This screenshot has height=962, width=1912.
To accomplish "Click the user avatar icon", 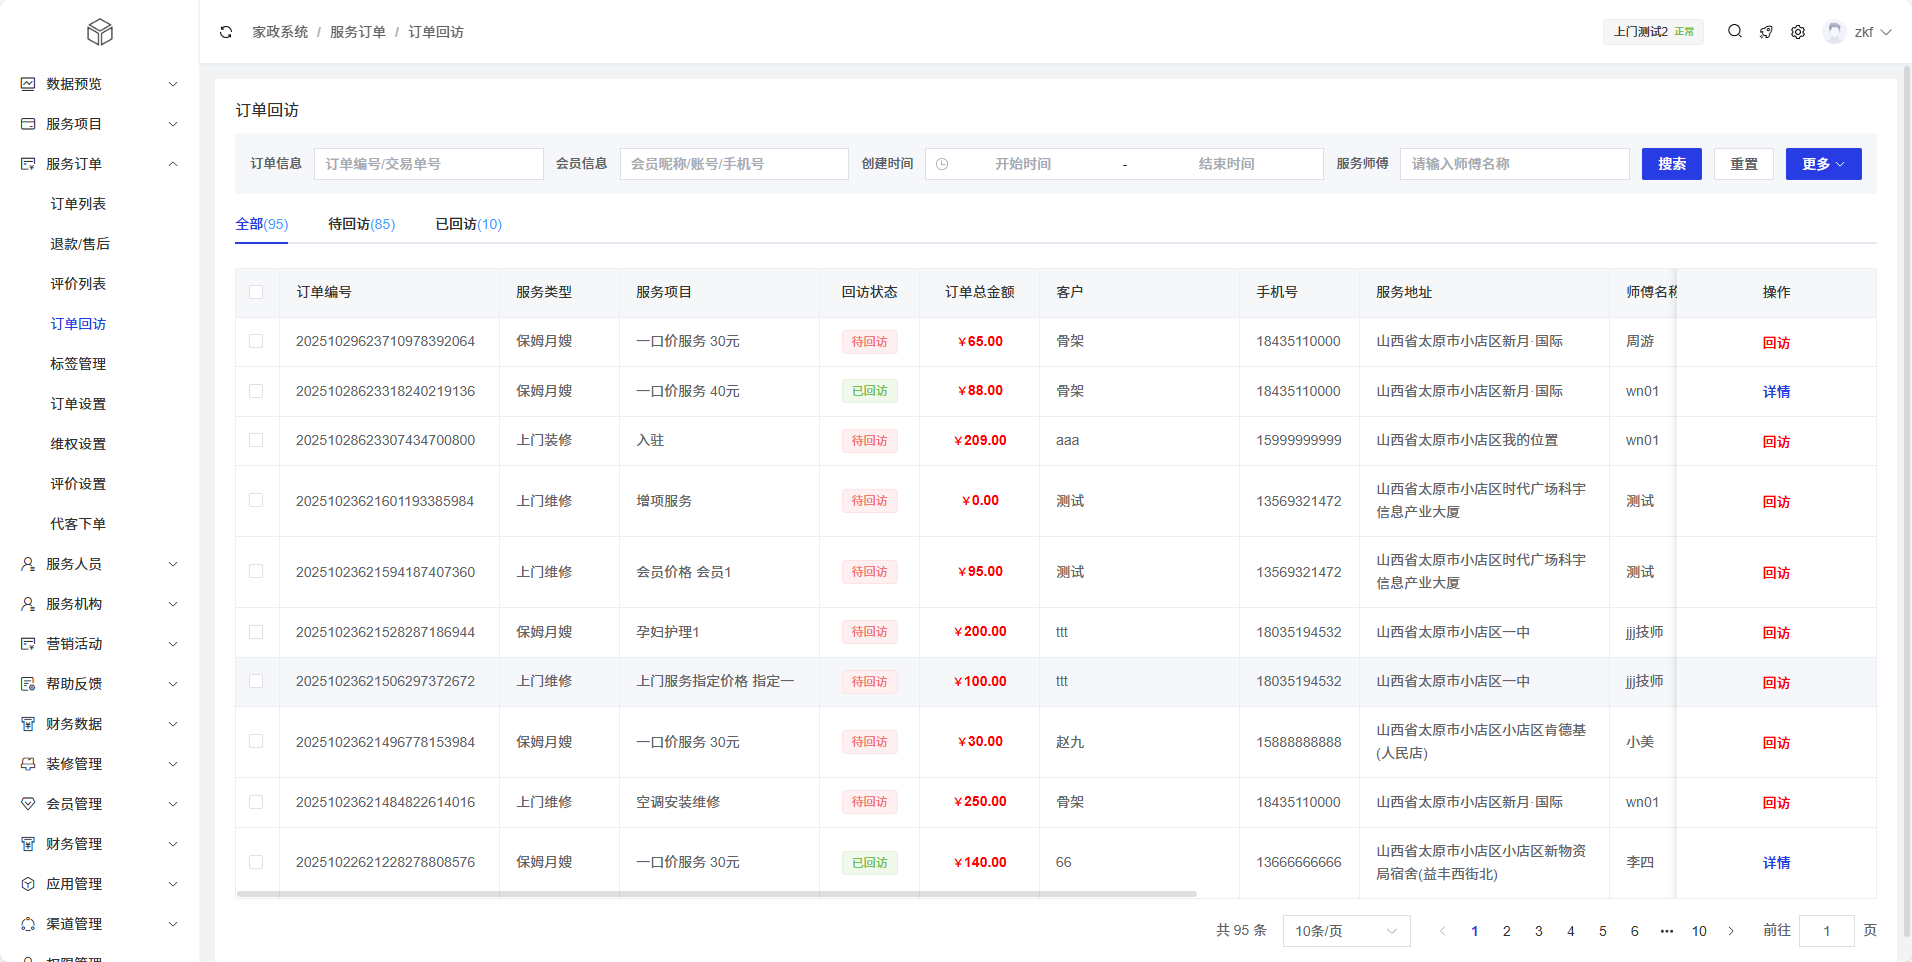I will pos(1834,32).
